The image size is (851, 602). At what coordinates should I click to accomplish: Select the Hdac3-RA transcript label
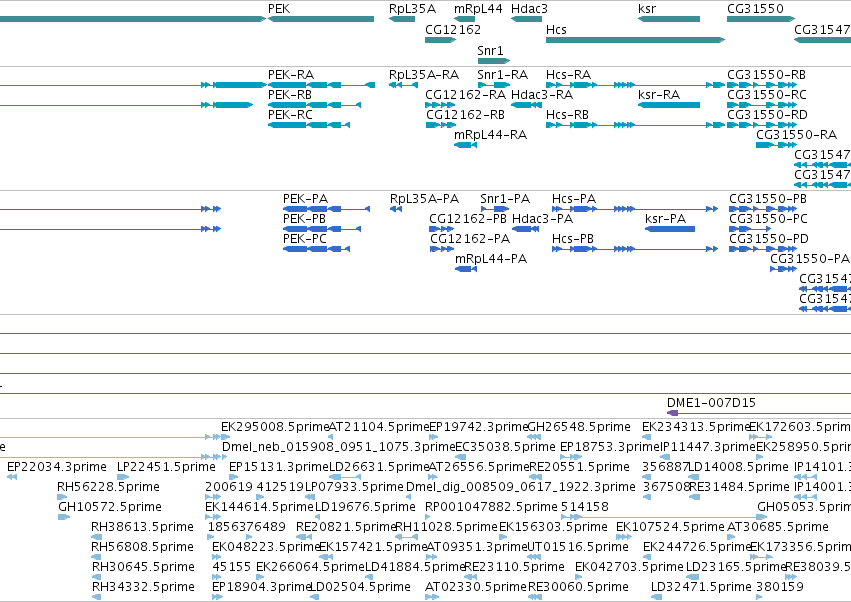(542, 94)
